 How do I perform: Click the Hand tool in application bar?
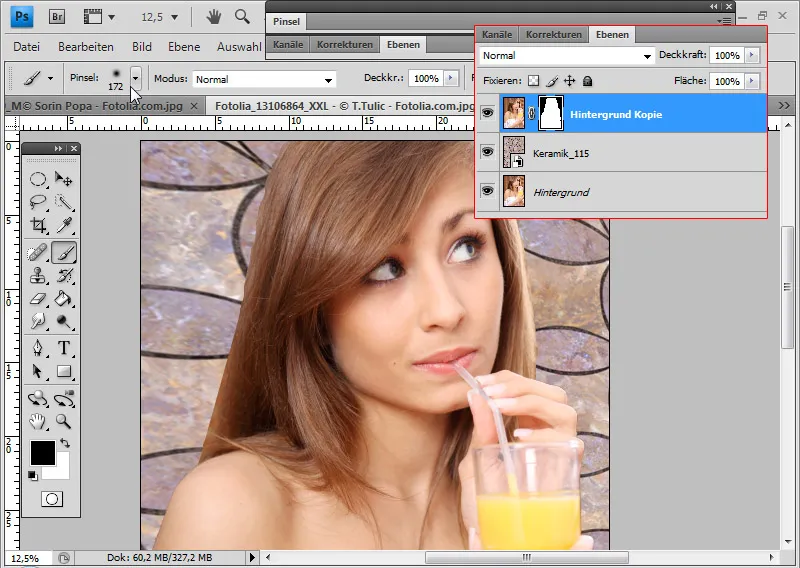[x=214, y=17]
